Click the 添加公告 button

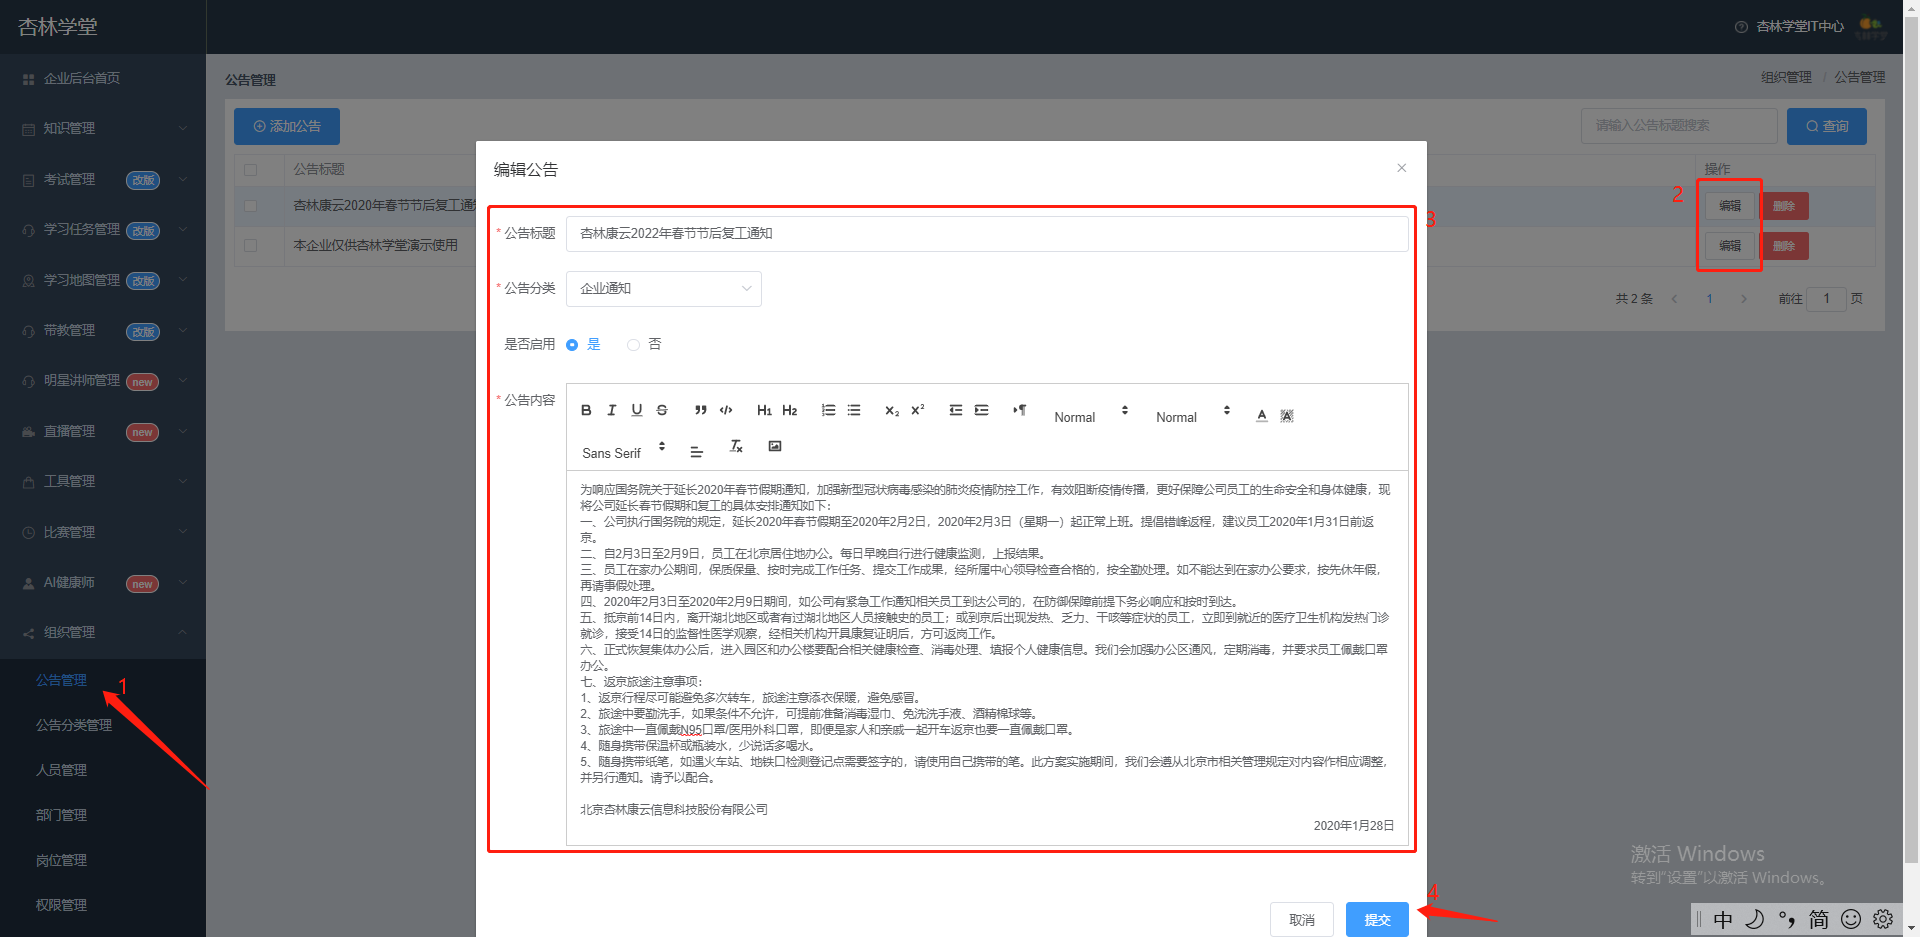tap(287, 127)
